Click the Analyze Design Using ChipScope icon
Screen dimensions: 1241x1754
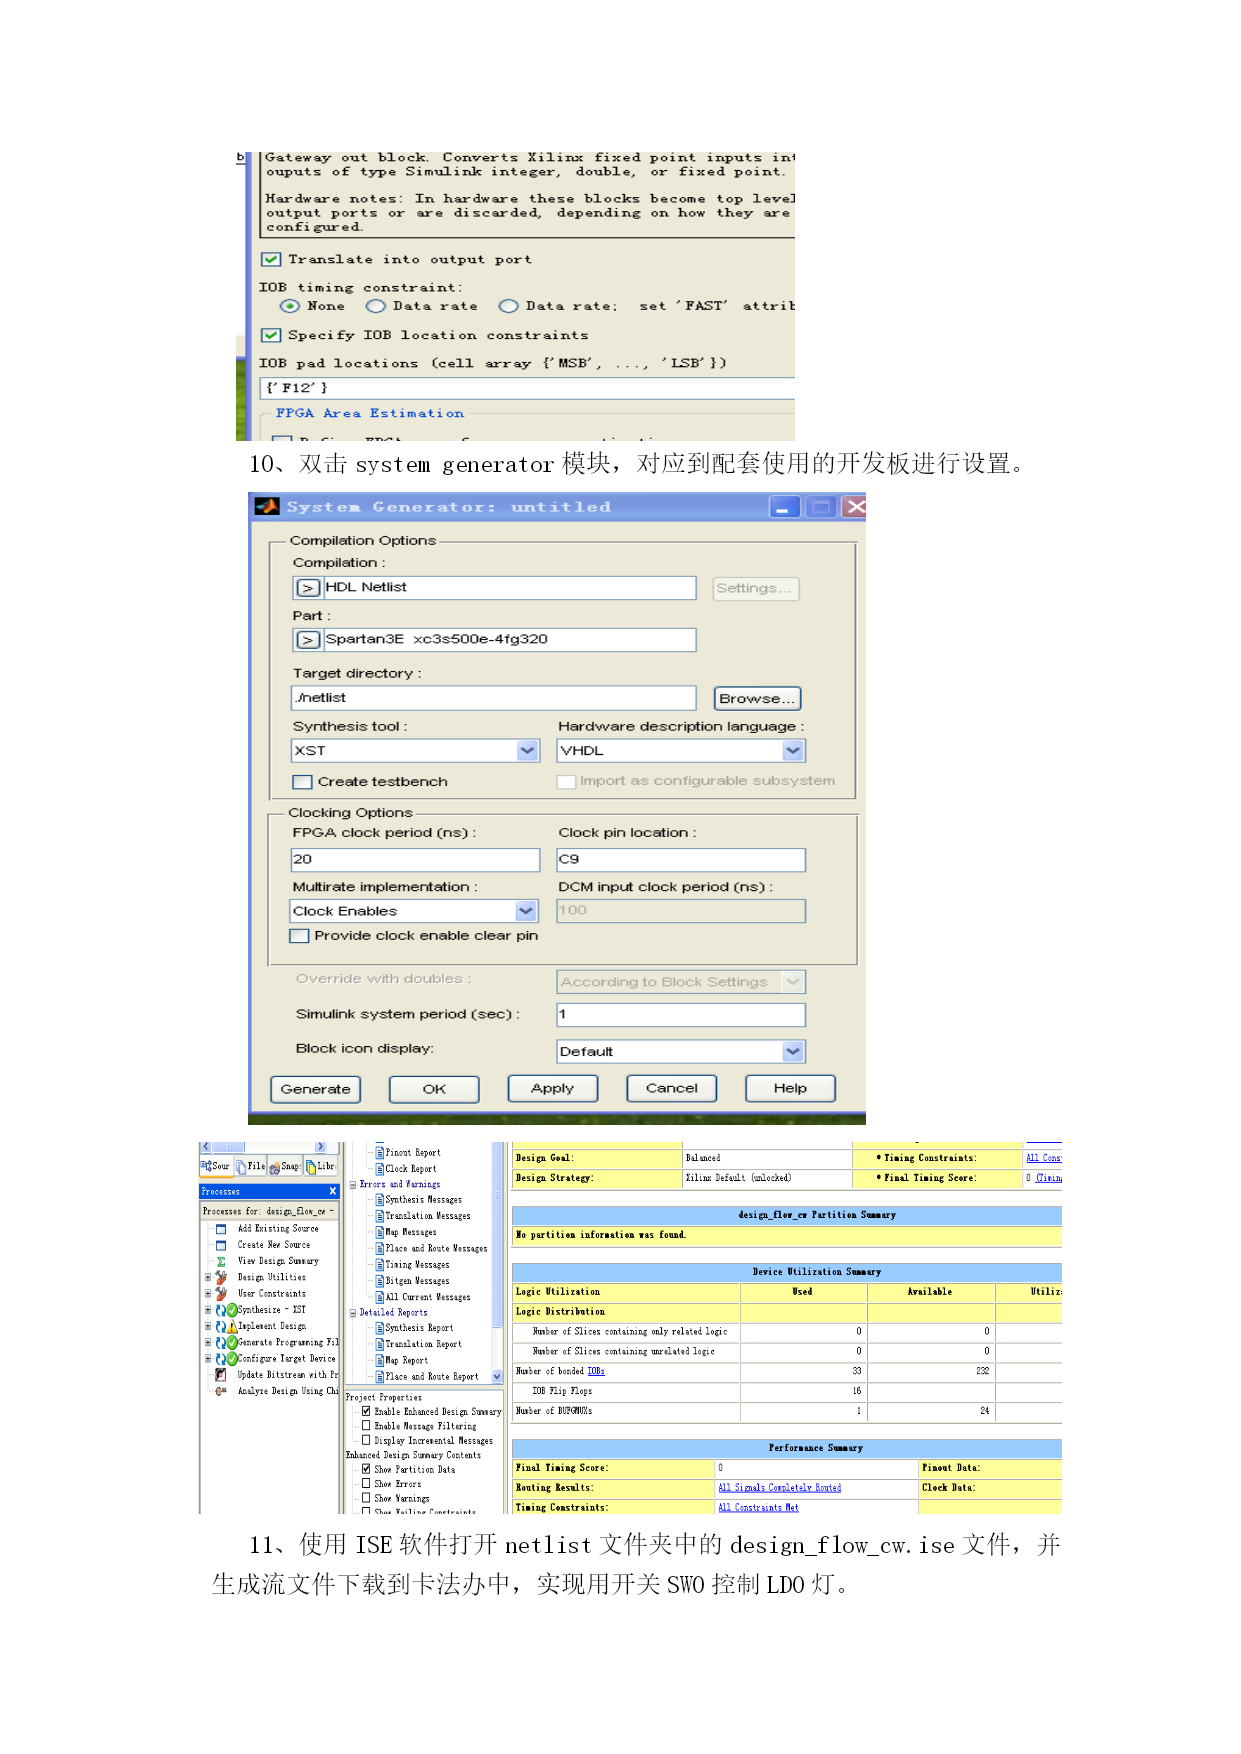pos(221,1391)
